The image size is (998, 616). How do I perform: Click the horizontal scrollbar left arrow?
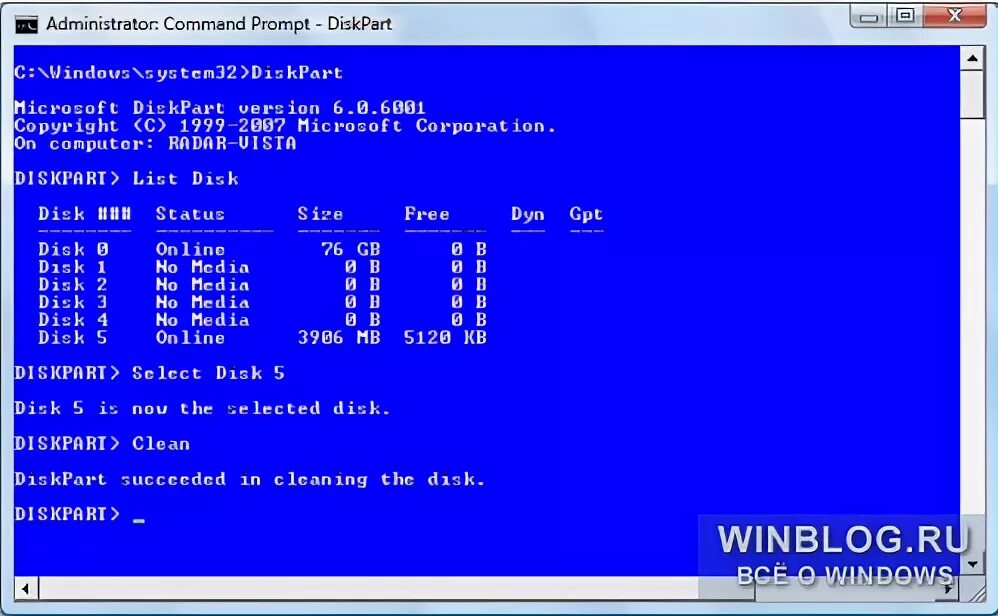(25, 589)
